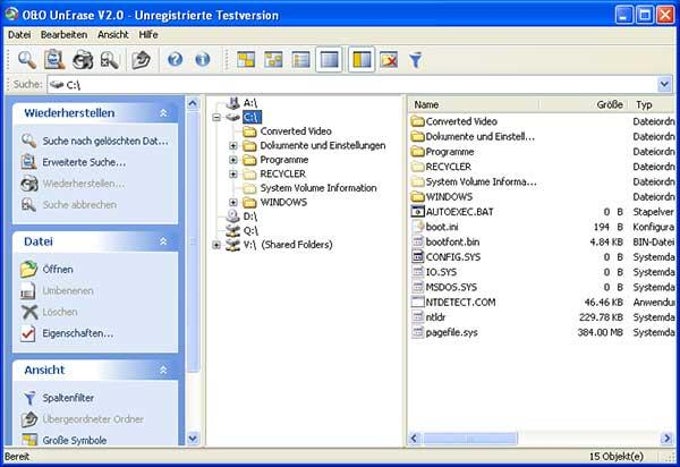Expand RECYCLER tree node
The width and height of the screenshot is (680, 467).
[x=233, y=174]
